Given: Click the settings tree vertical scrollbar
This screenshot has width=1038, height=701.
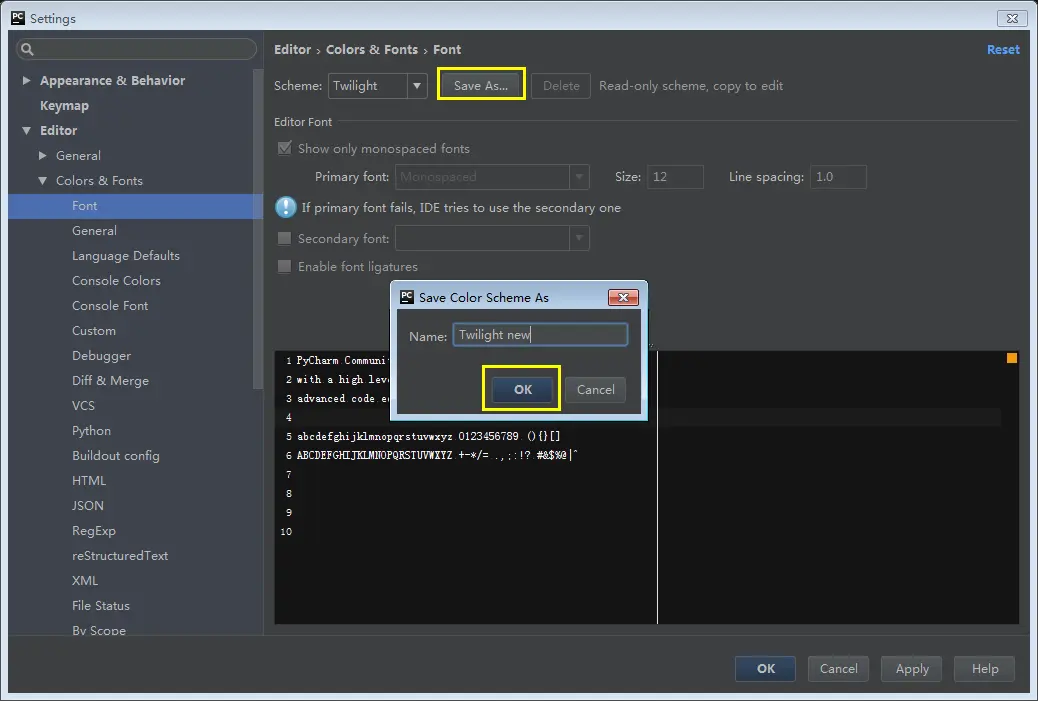Looking at the screenshot, I should coord(258,228).
